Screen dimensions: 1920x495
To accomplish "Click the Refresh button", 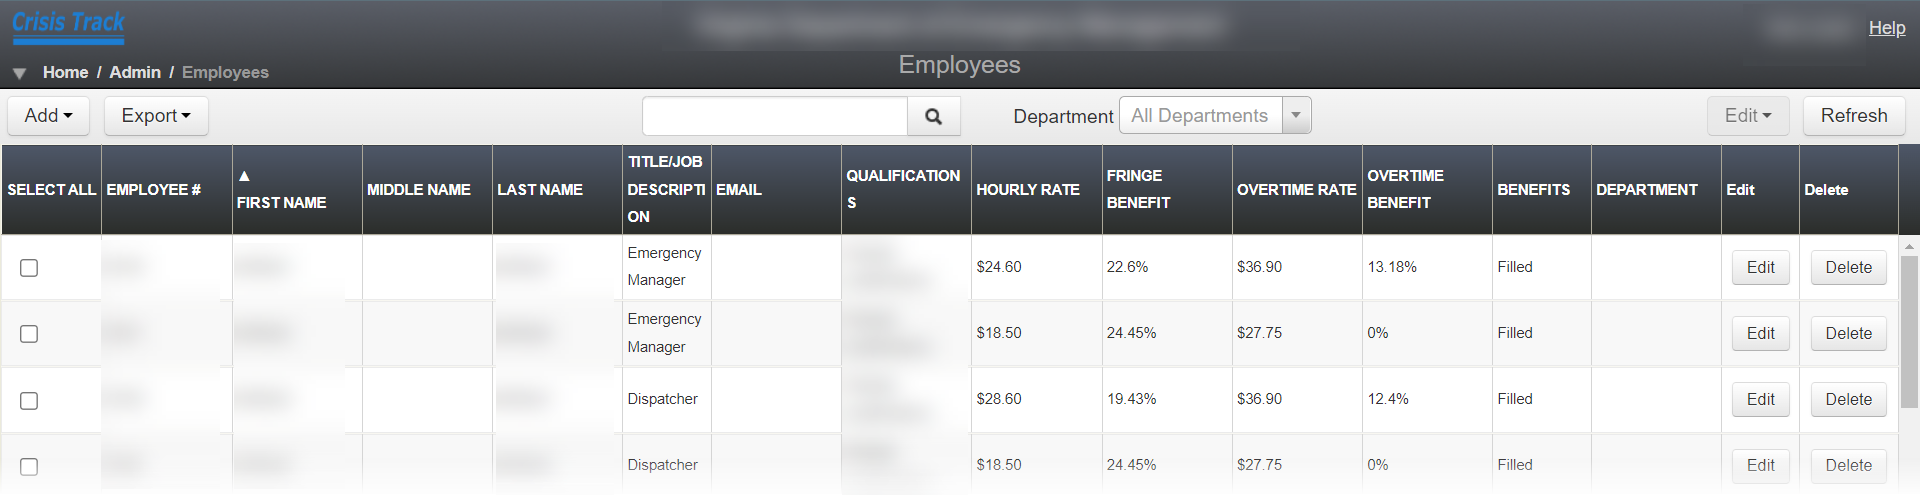I will click(x=1854, y=116).
